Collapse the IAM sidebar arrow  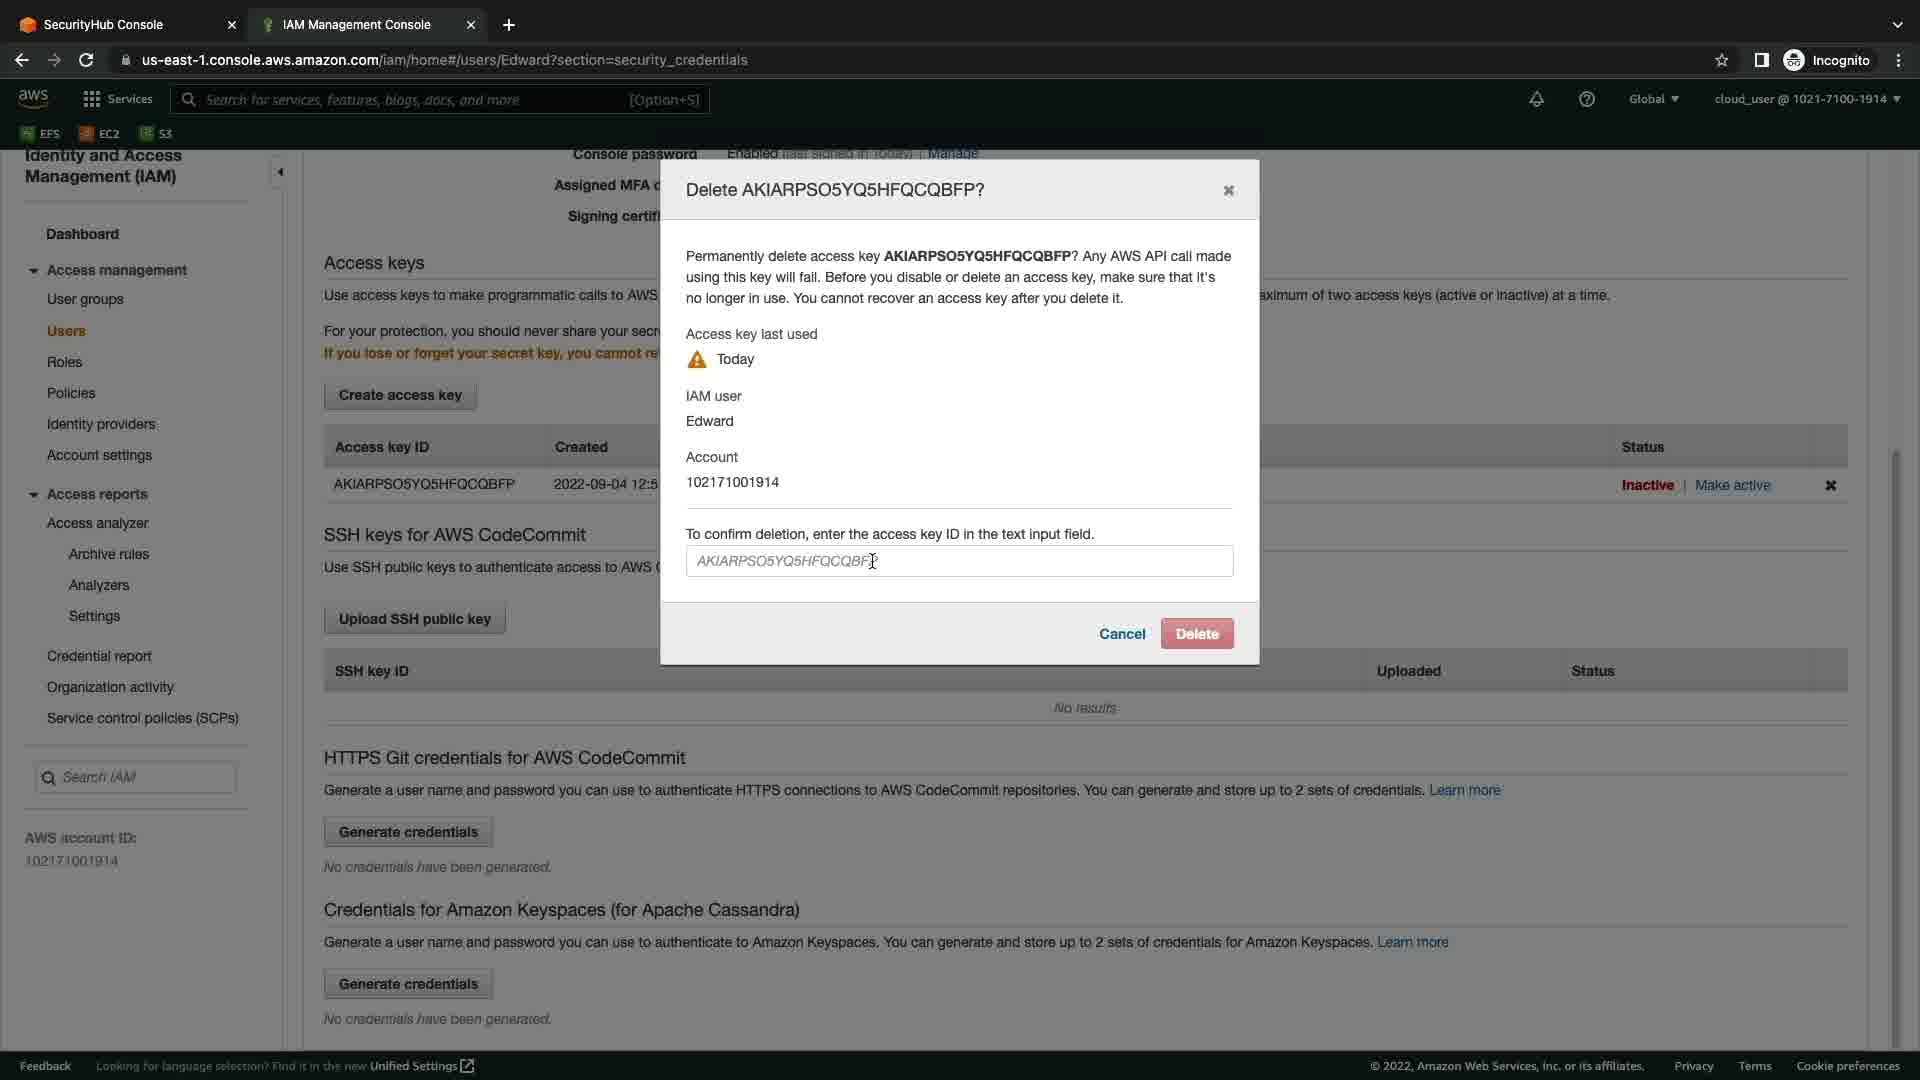pos(280,172)
